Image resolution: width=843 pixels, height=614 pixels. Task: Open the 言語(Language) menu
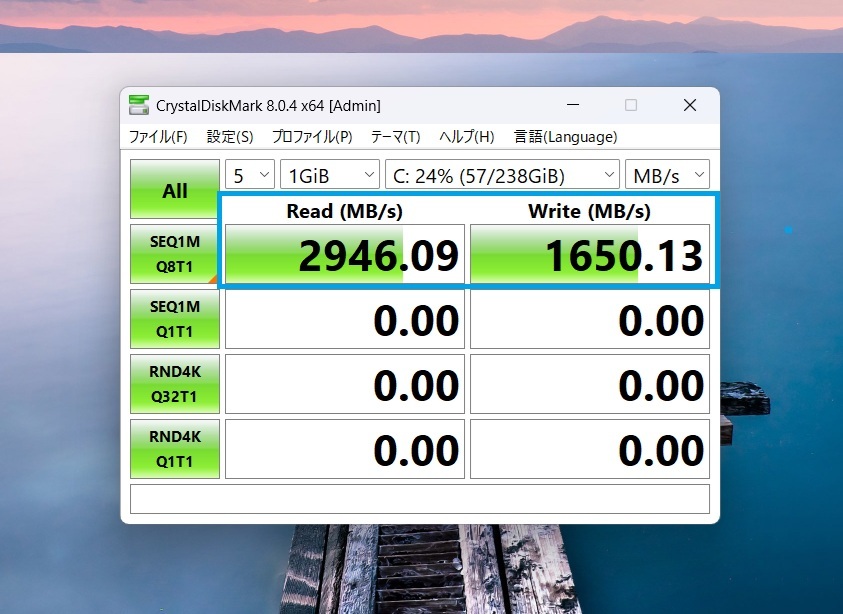tap(565, 137)
